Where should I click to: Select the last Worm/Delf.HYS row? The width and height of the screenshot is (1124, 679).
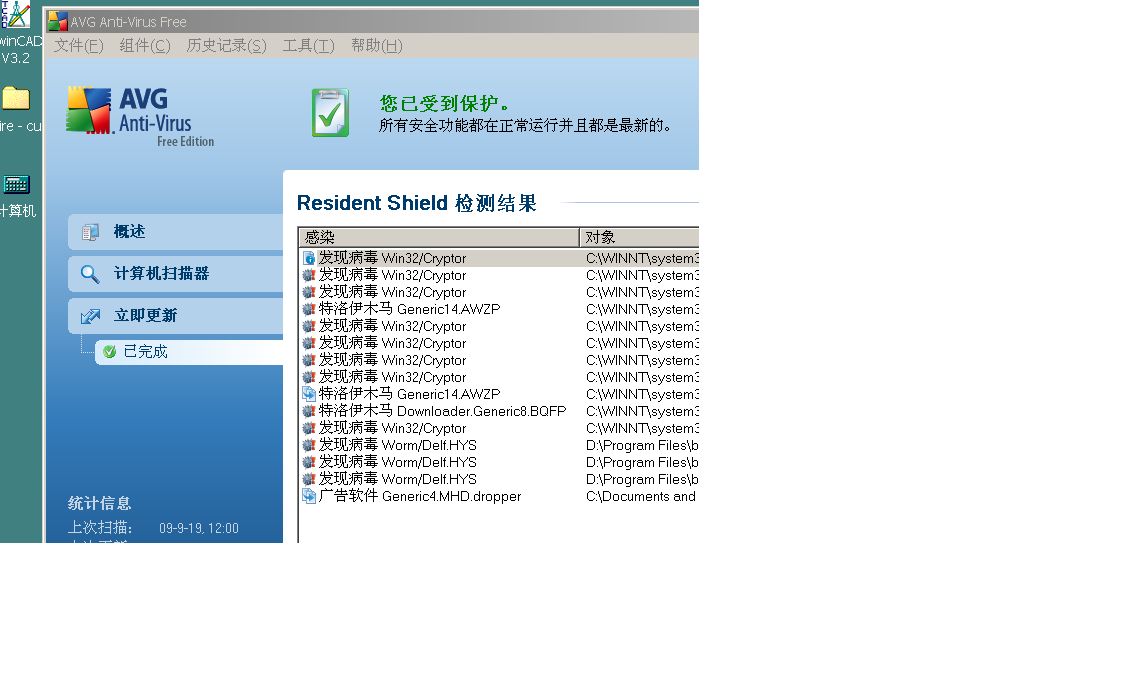500,479
